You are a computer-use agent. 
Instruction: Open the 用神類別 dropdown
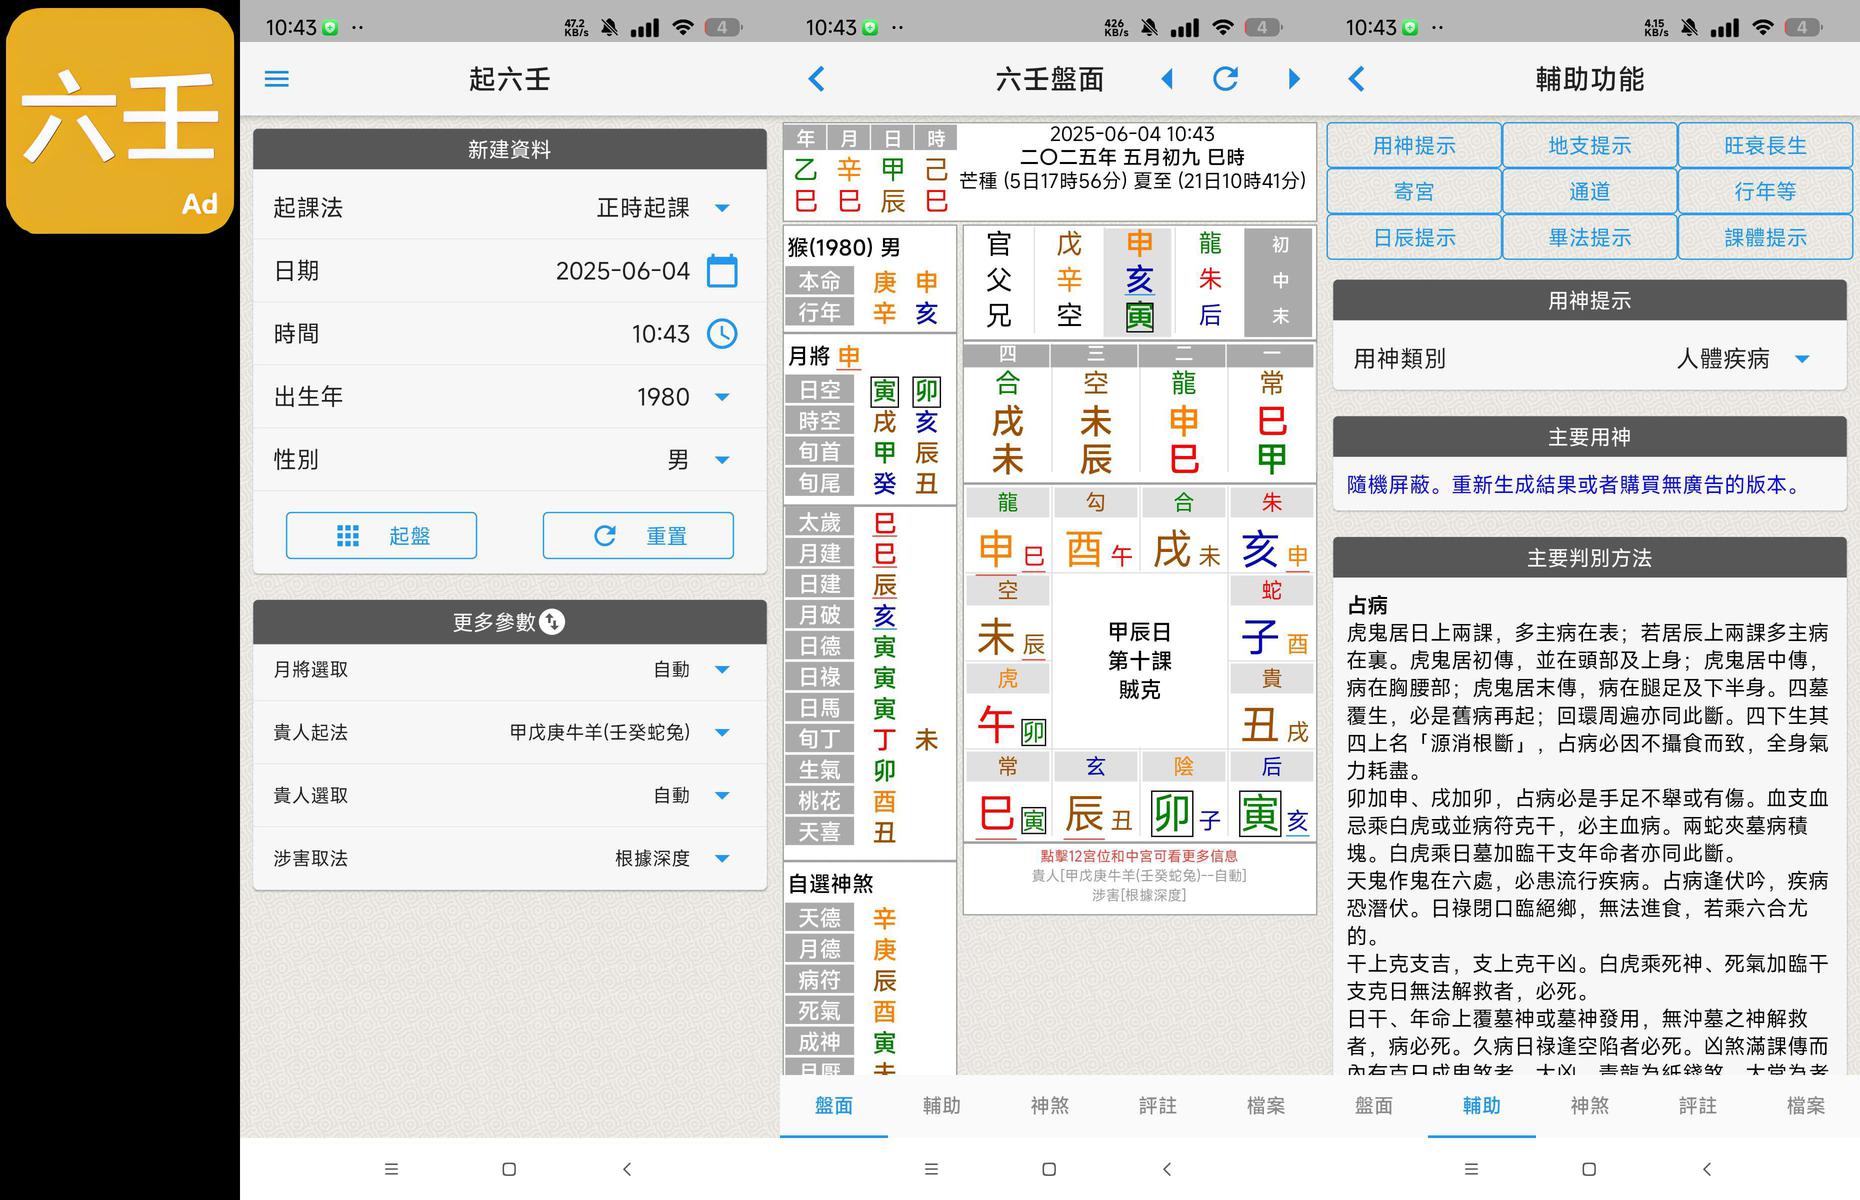(x=1802, y=359)
